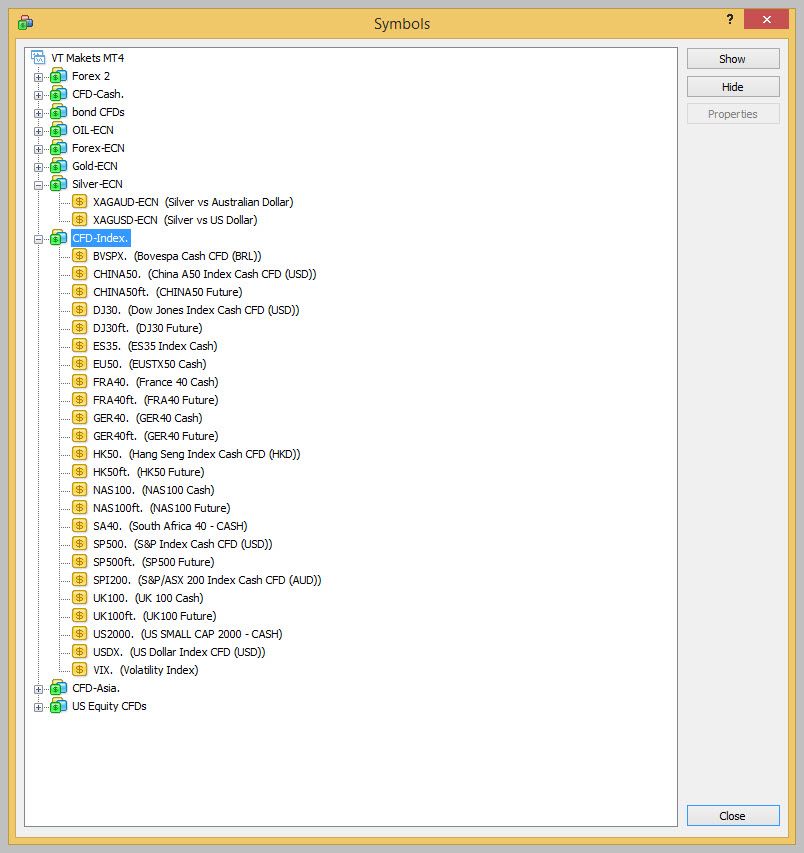Click the Forex 2 folder icon
This screenshot has height=853, width=804.
point(58,76)
